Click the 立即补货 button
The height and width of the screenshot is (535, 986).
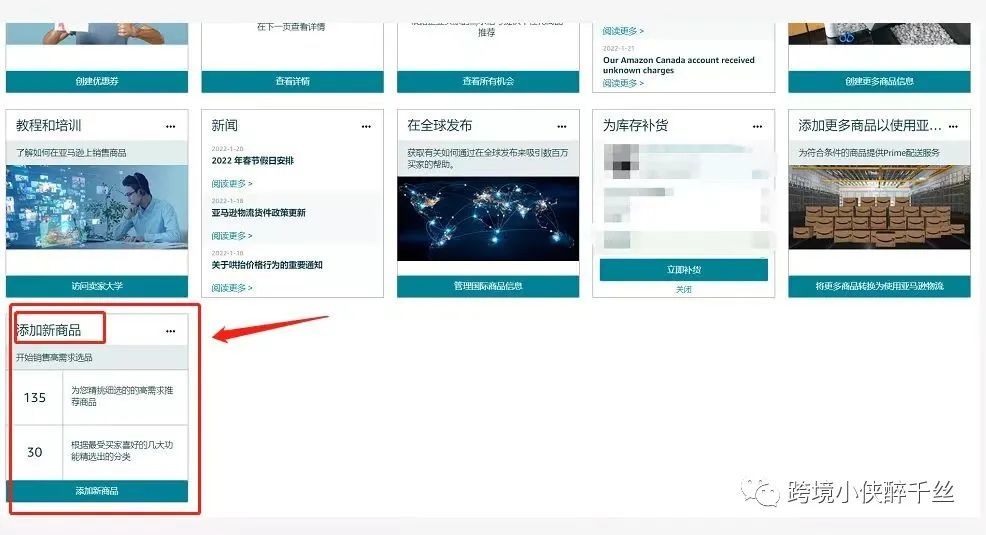tap(684, 270)
